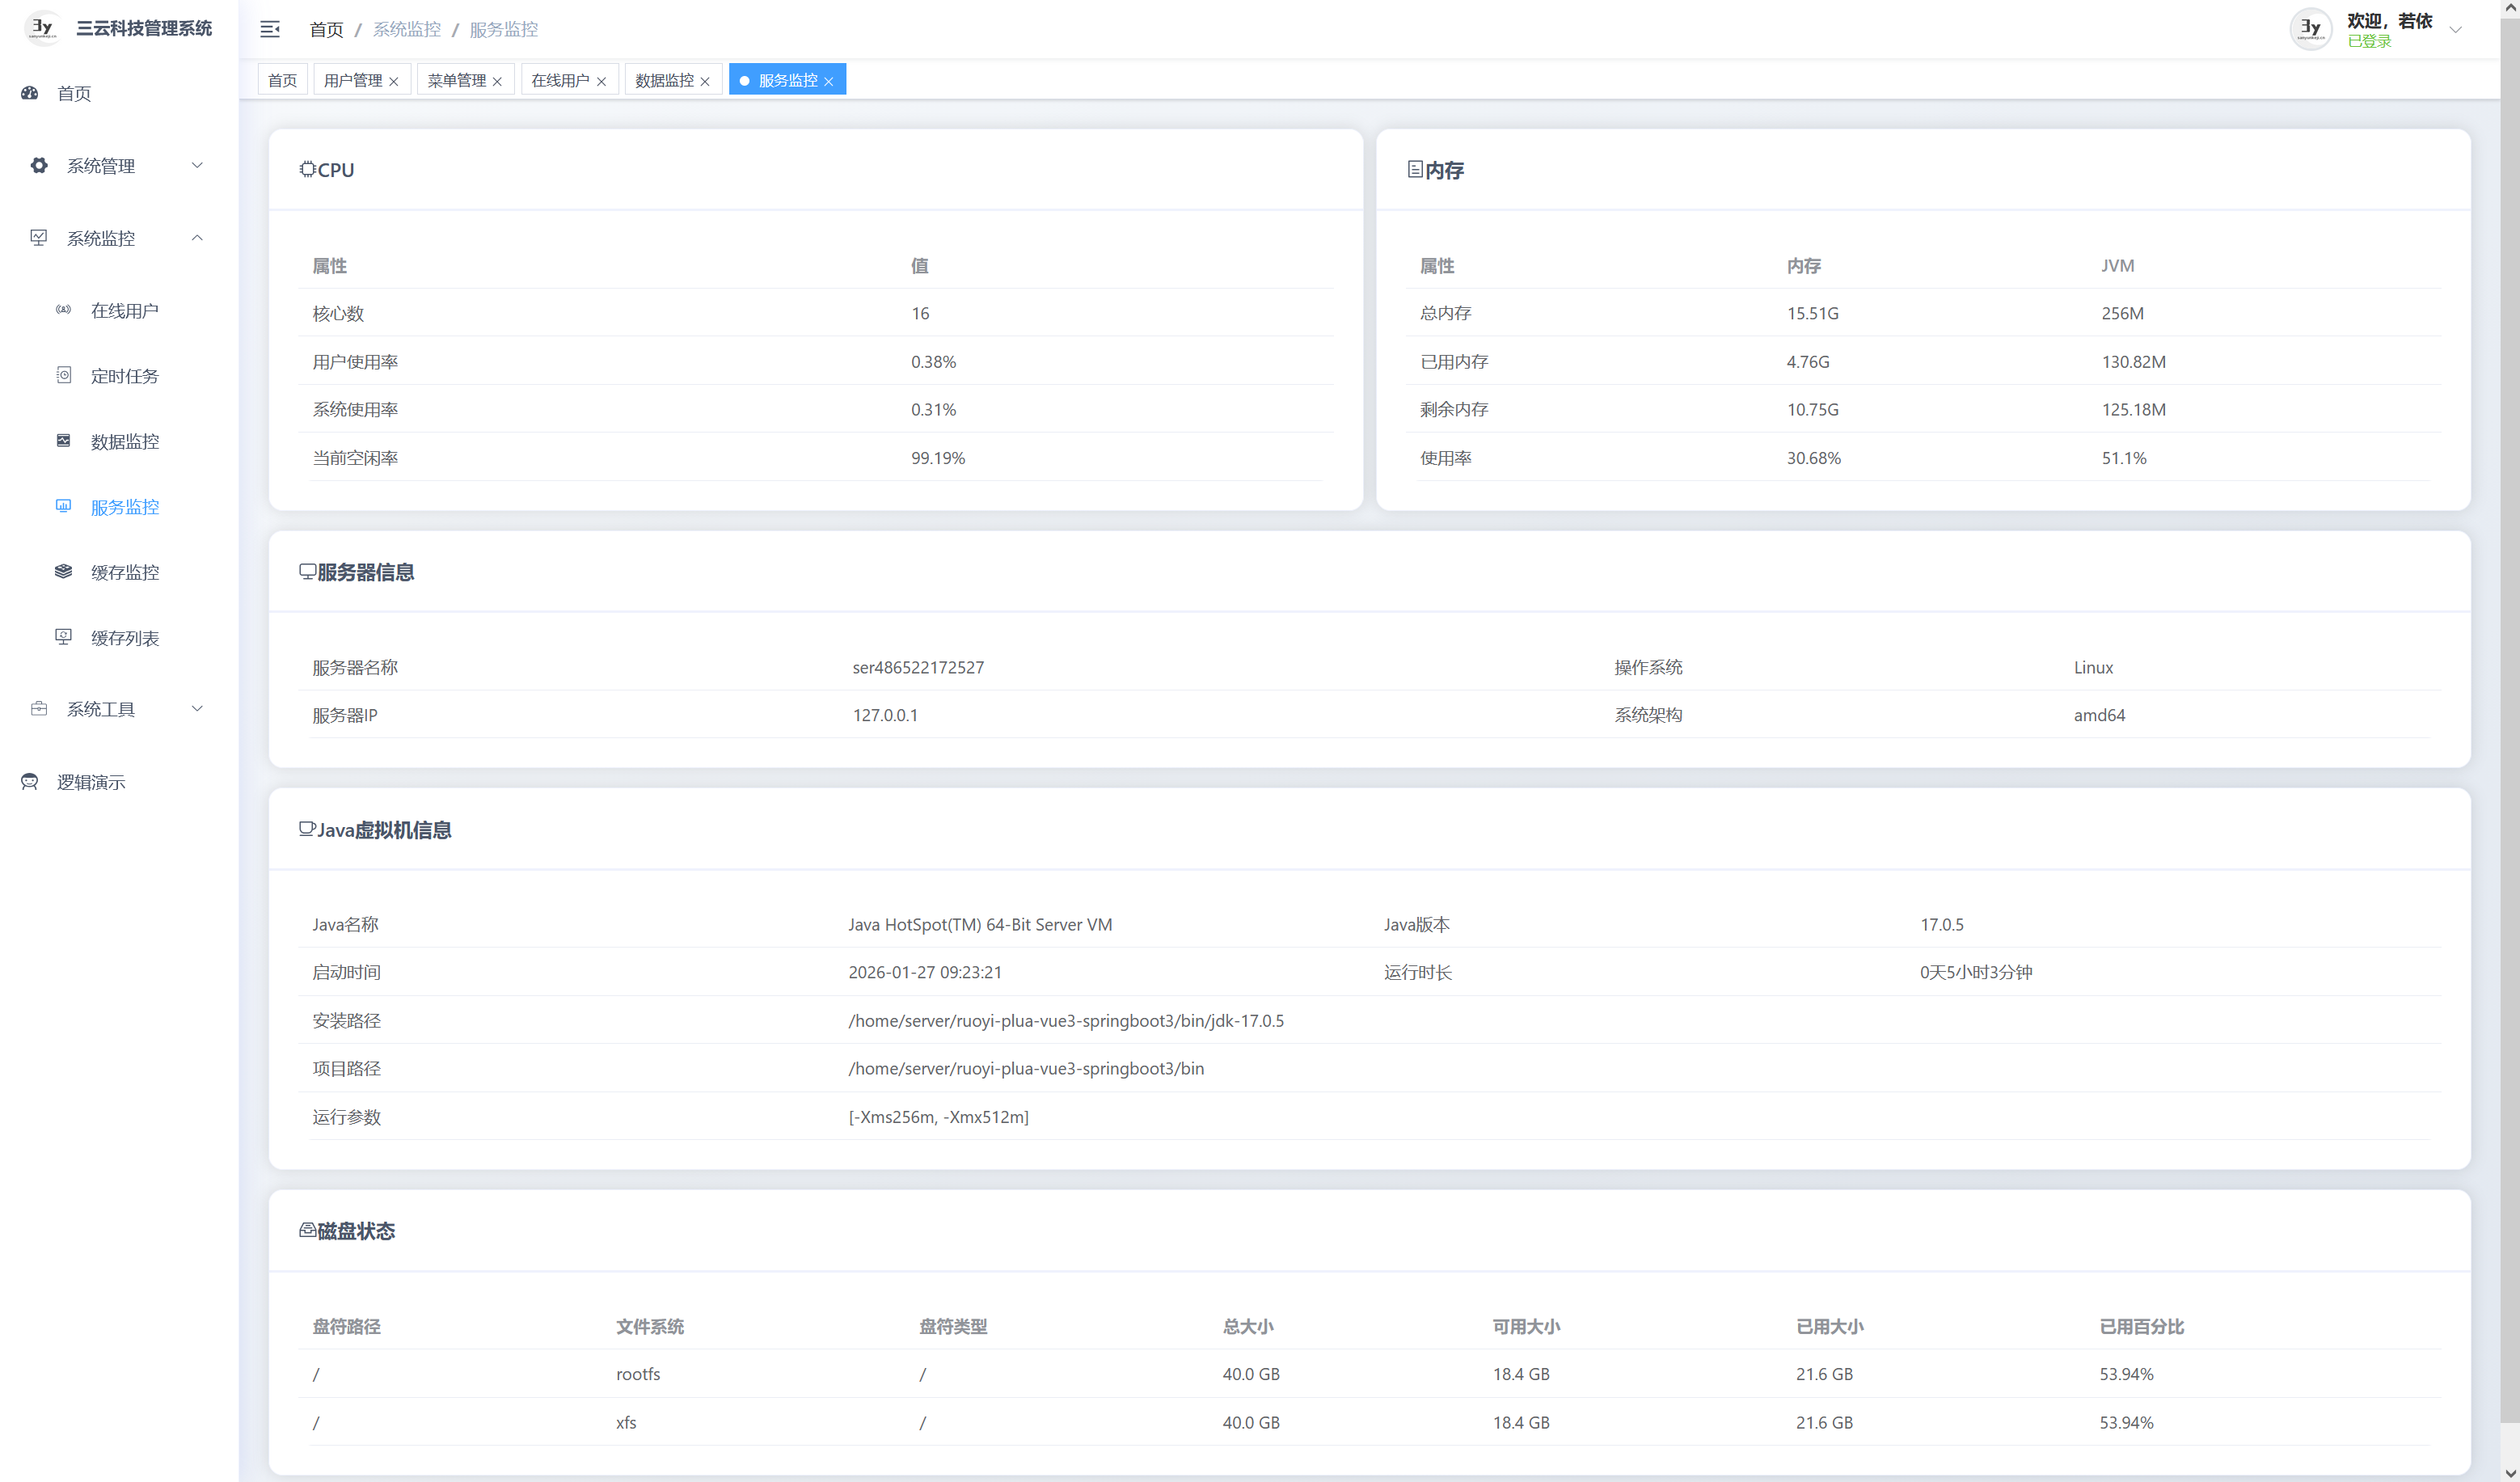The image size is (2520, 1482).
Task: Click the hamburger sidebar collapse icon
Action: point(270,29)
